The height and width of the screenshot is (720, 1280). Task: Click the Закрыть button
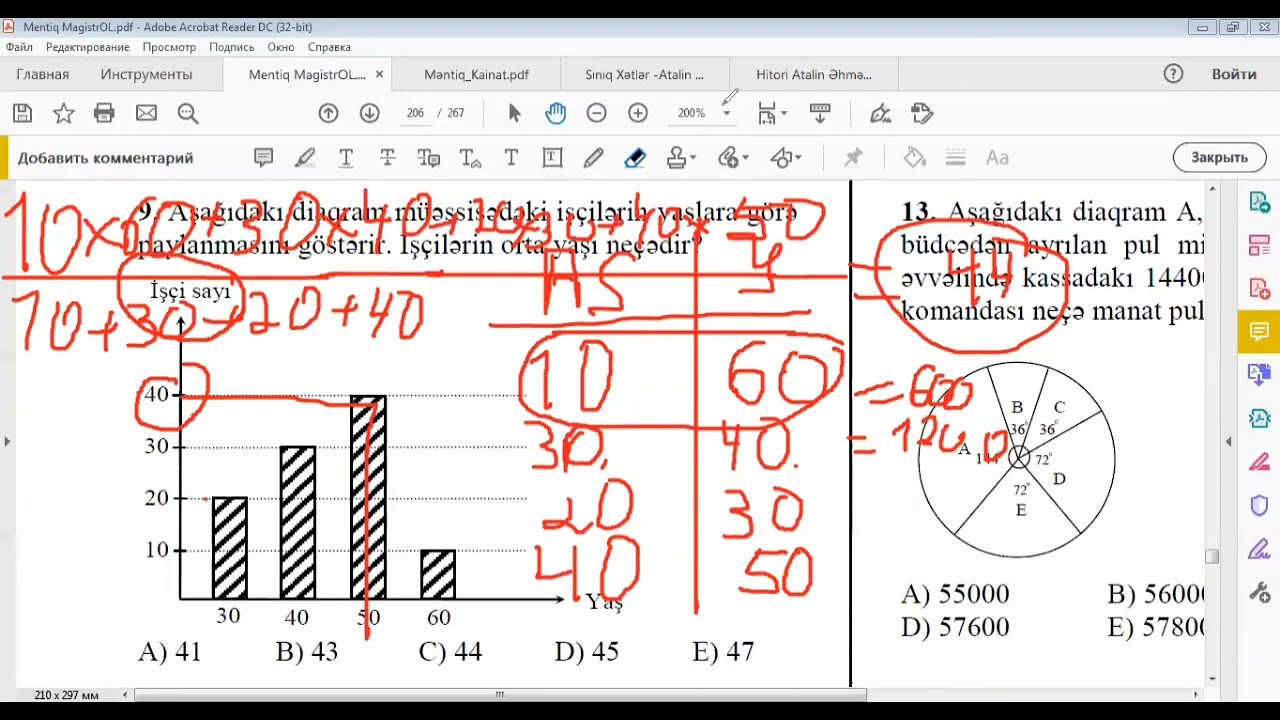(1219, 157)
